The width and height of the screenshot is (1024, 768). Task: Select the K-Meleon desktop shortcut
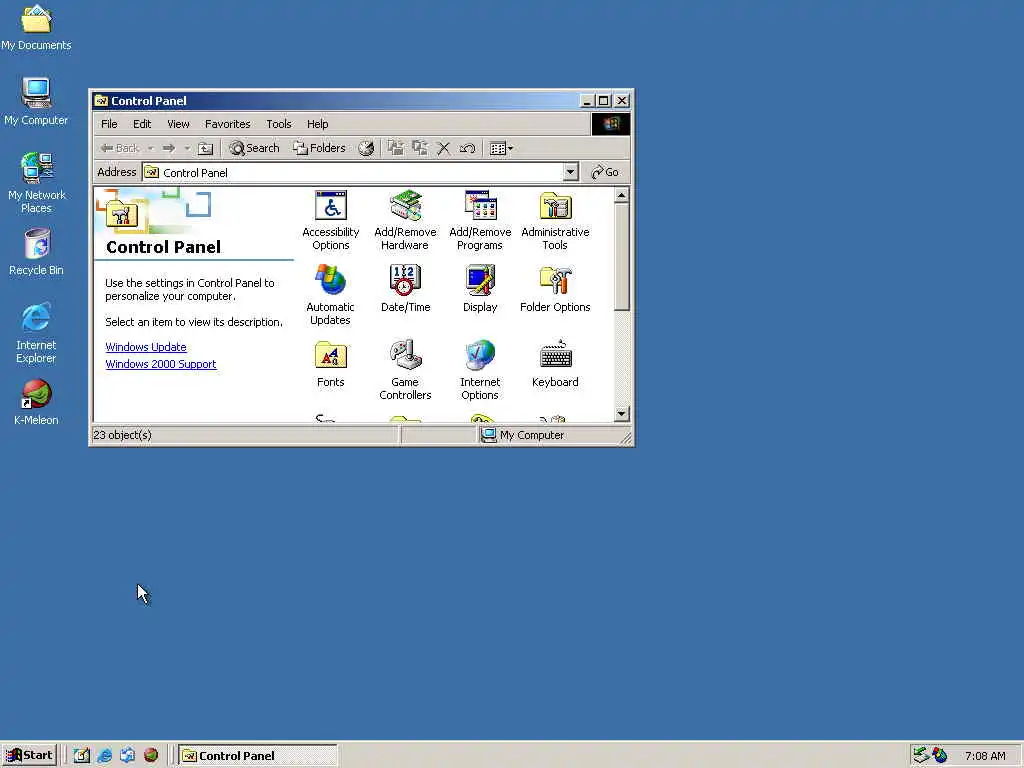(36, 402)
